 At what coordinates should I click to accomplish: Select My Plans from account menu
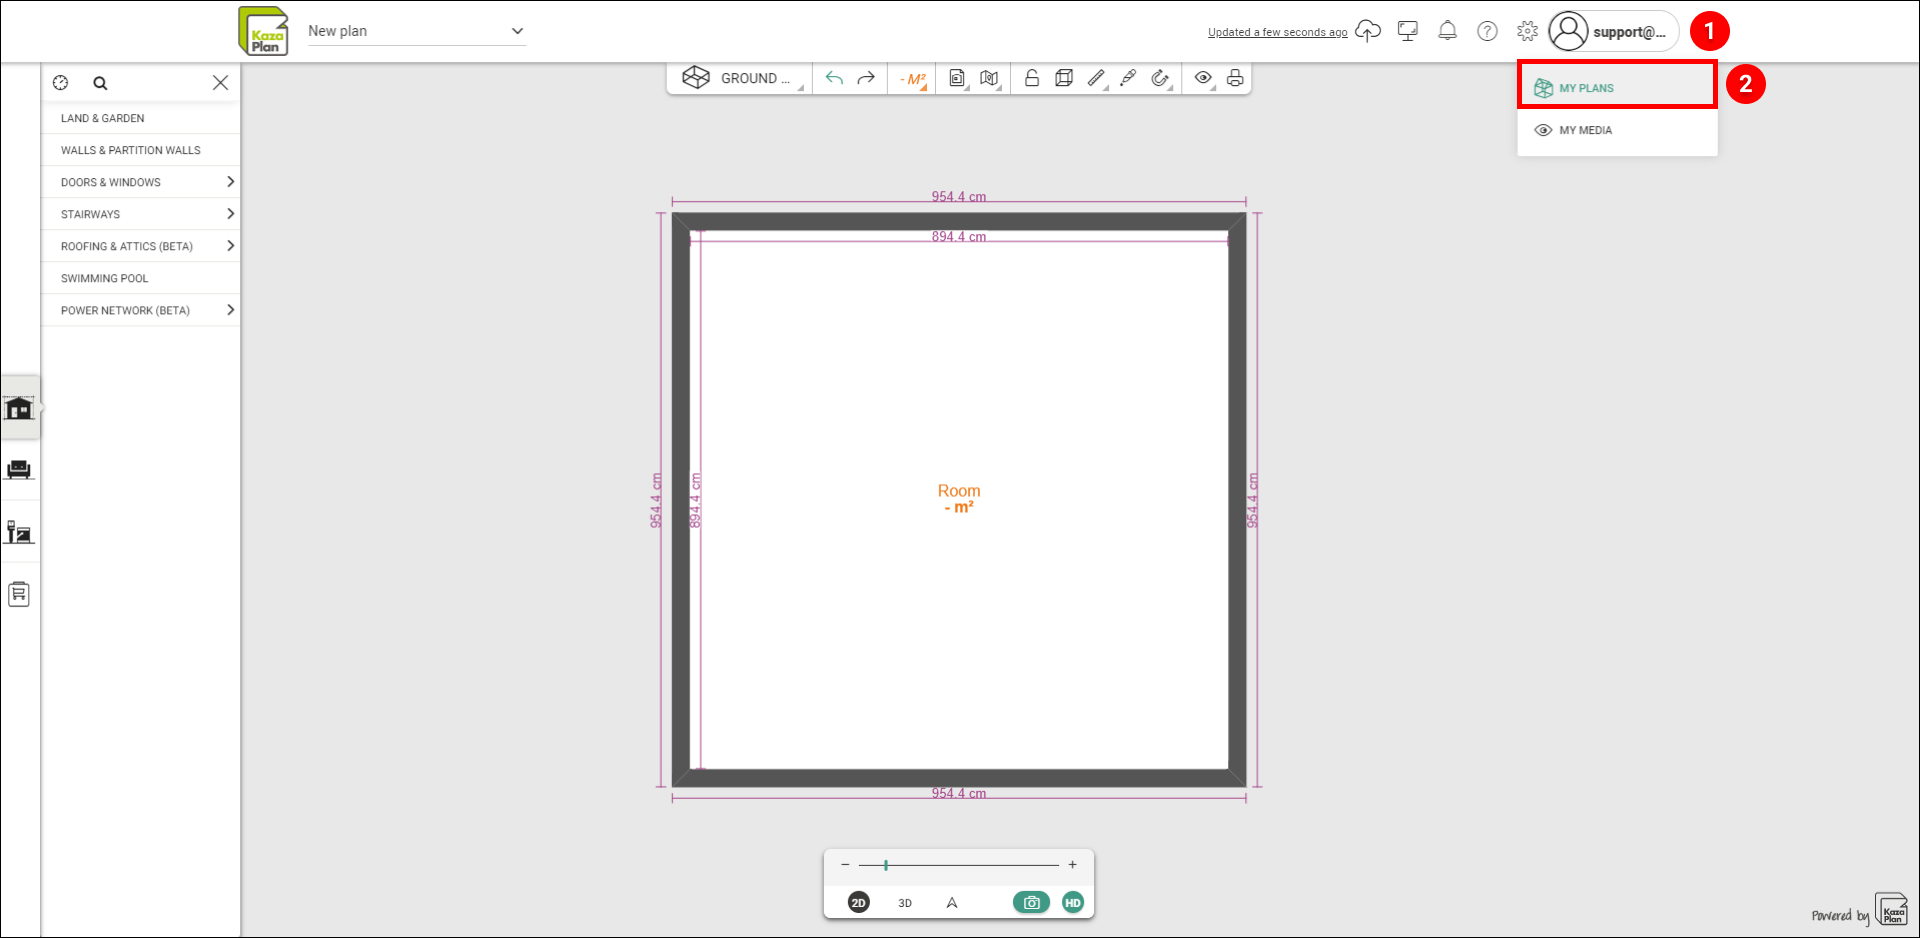click(1616, 88)
